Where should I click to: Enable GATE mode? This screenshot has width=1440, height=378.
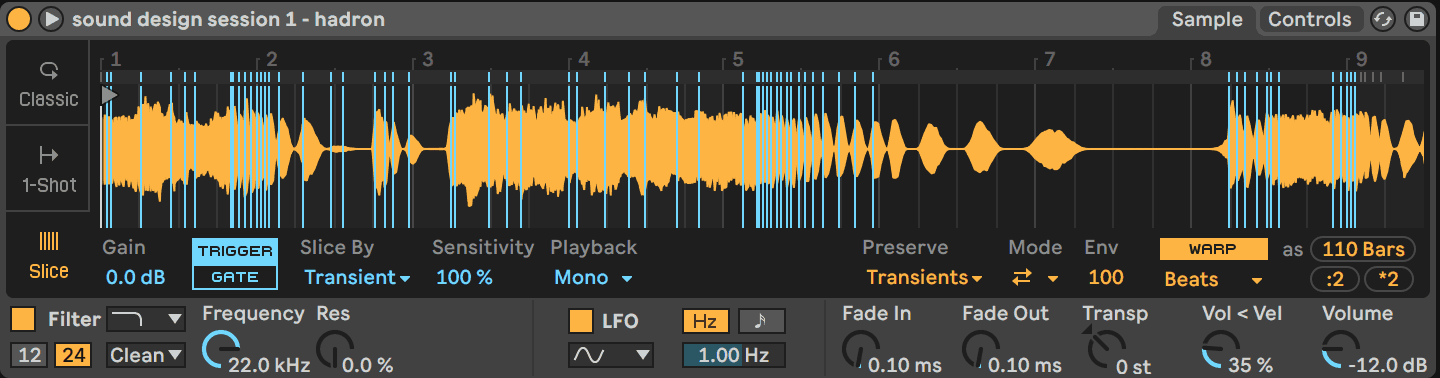(x=235, y=277)
